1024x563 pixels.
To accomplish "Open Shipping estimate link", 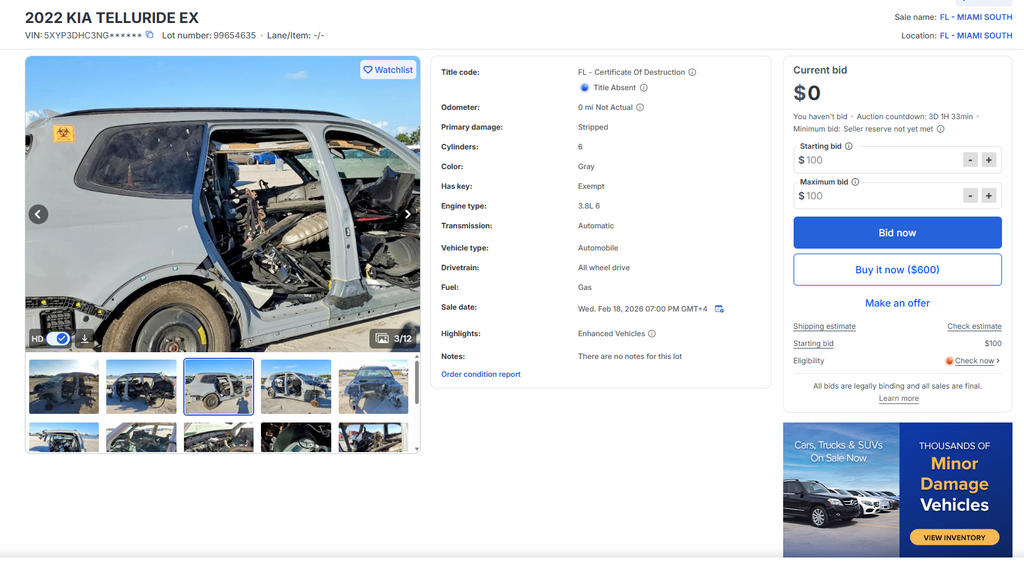I will [x=824, y=327].
